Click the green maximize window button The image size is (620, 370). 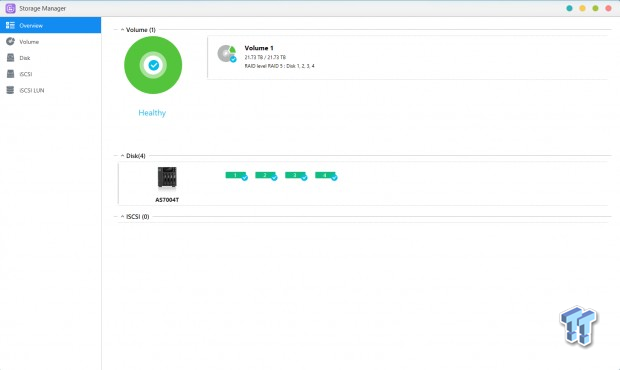pos(595,8)
